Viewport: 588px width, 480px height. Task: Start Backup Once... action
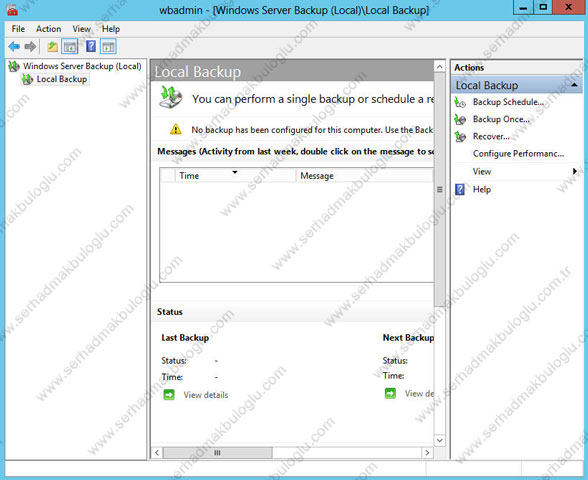click(501, 119)
